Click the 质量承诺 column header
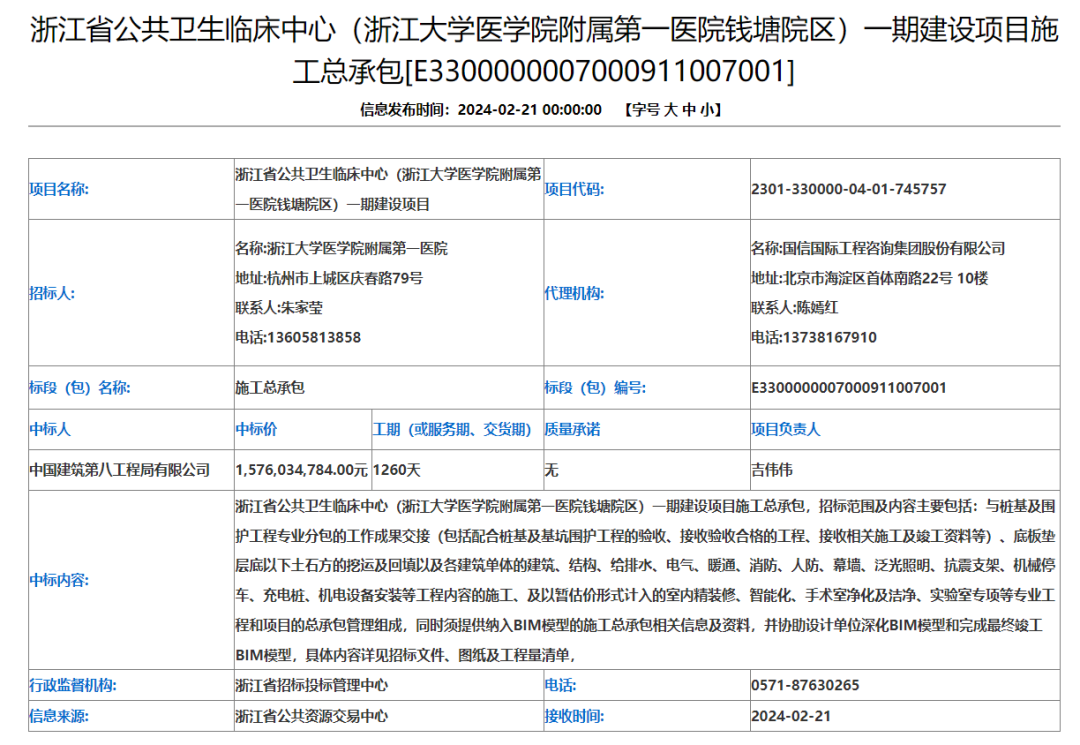Viewport: 1080px width, 745px height. [x=572, y=430]
